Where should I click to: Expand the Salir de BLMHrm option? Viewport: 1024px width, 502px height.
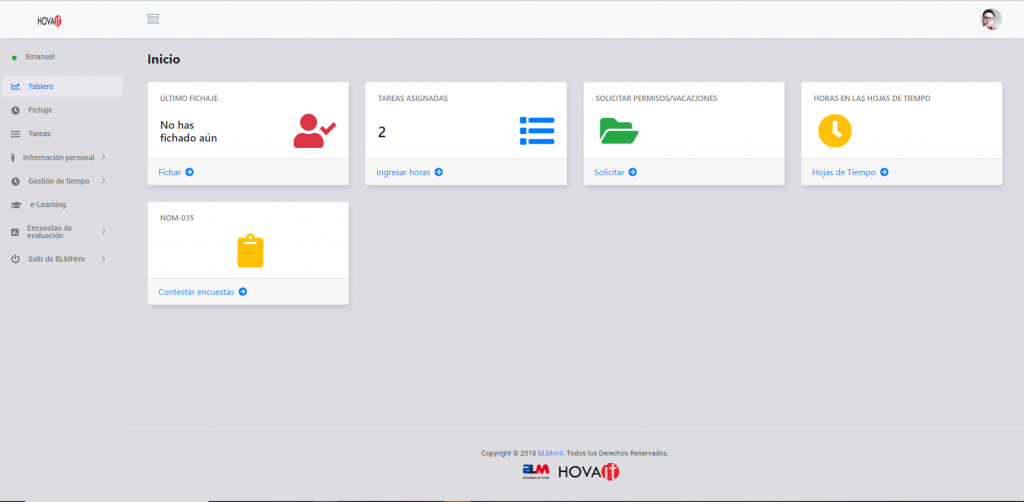pos(58,259)
